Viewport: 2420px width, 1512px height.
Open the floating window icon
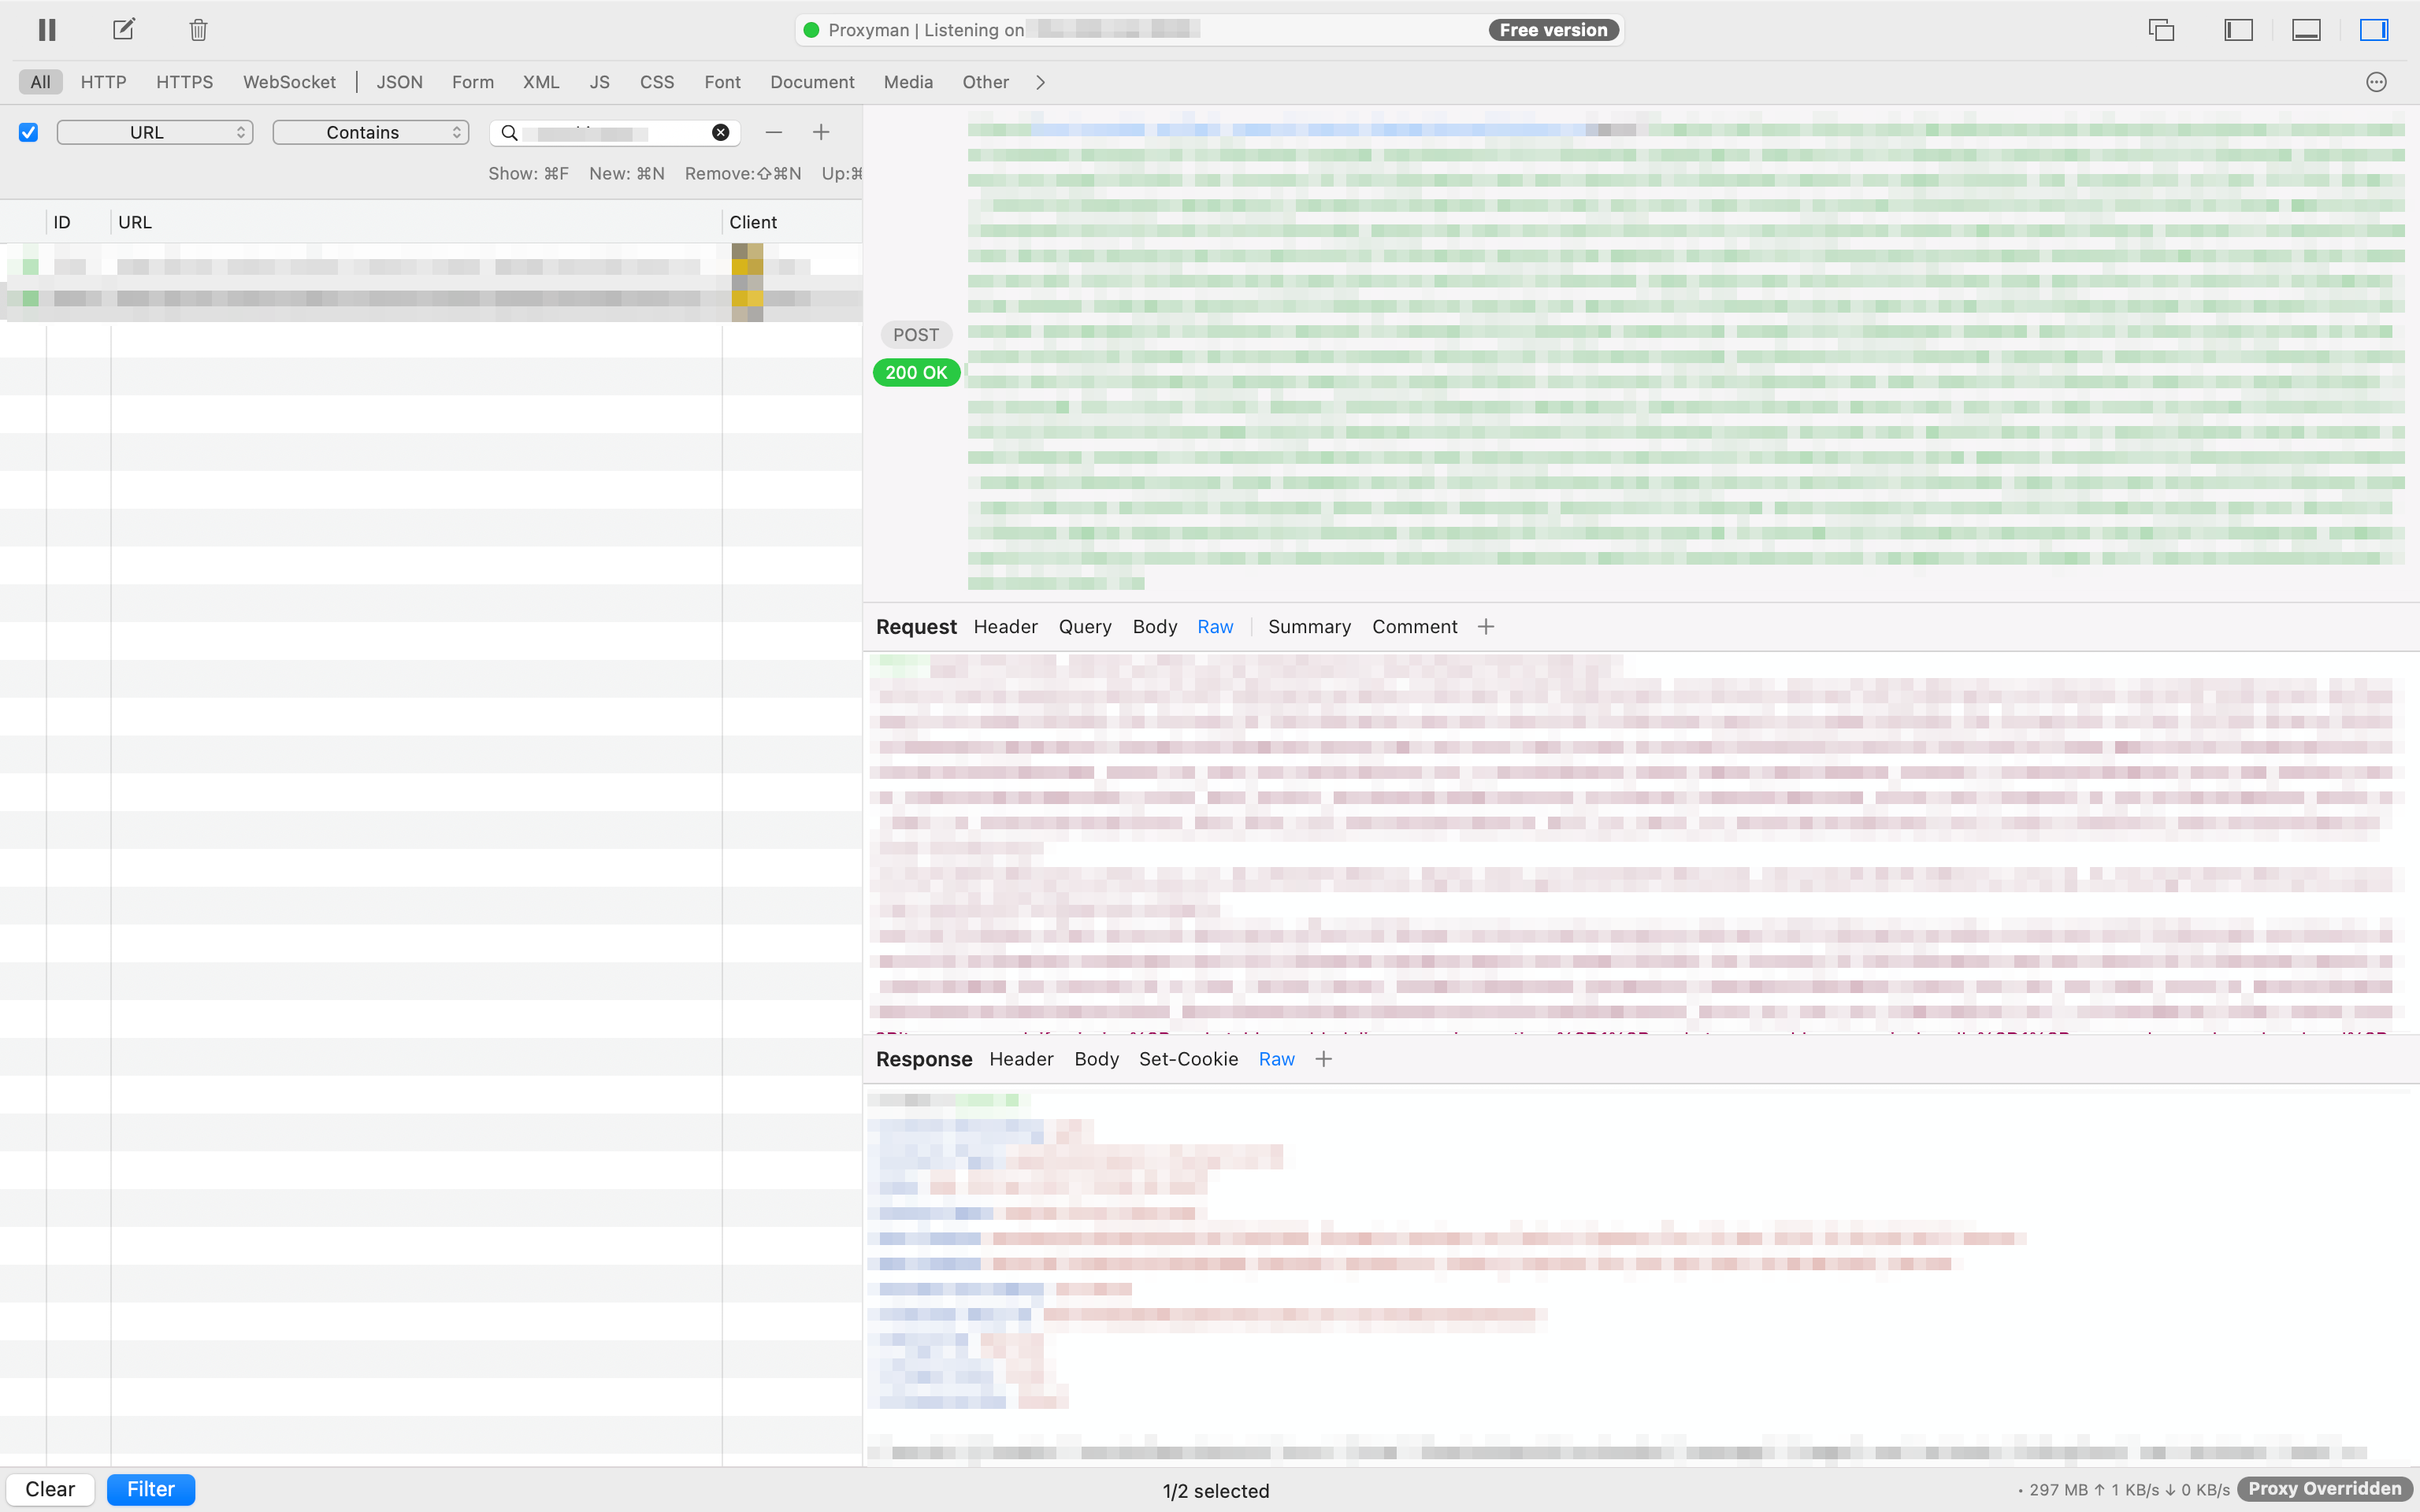click(x=2161, y=30)
